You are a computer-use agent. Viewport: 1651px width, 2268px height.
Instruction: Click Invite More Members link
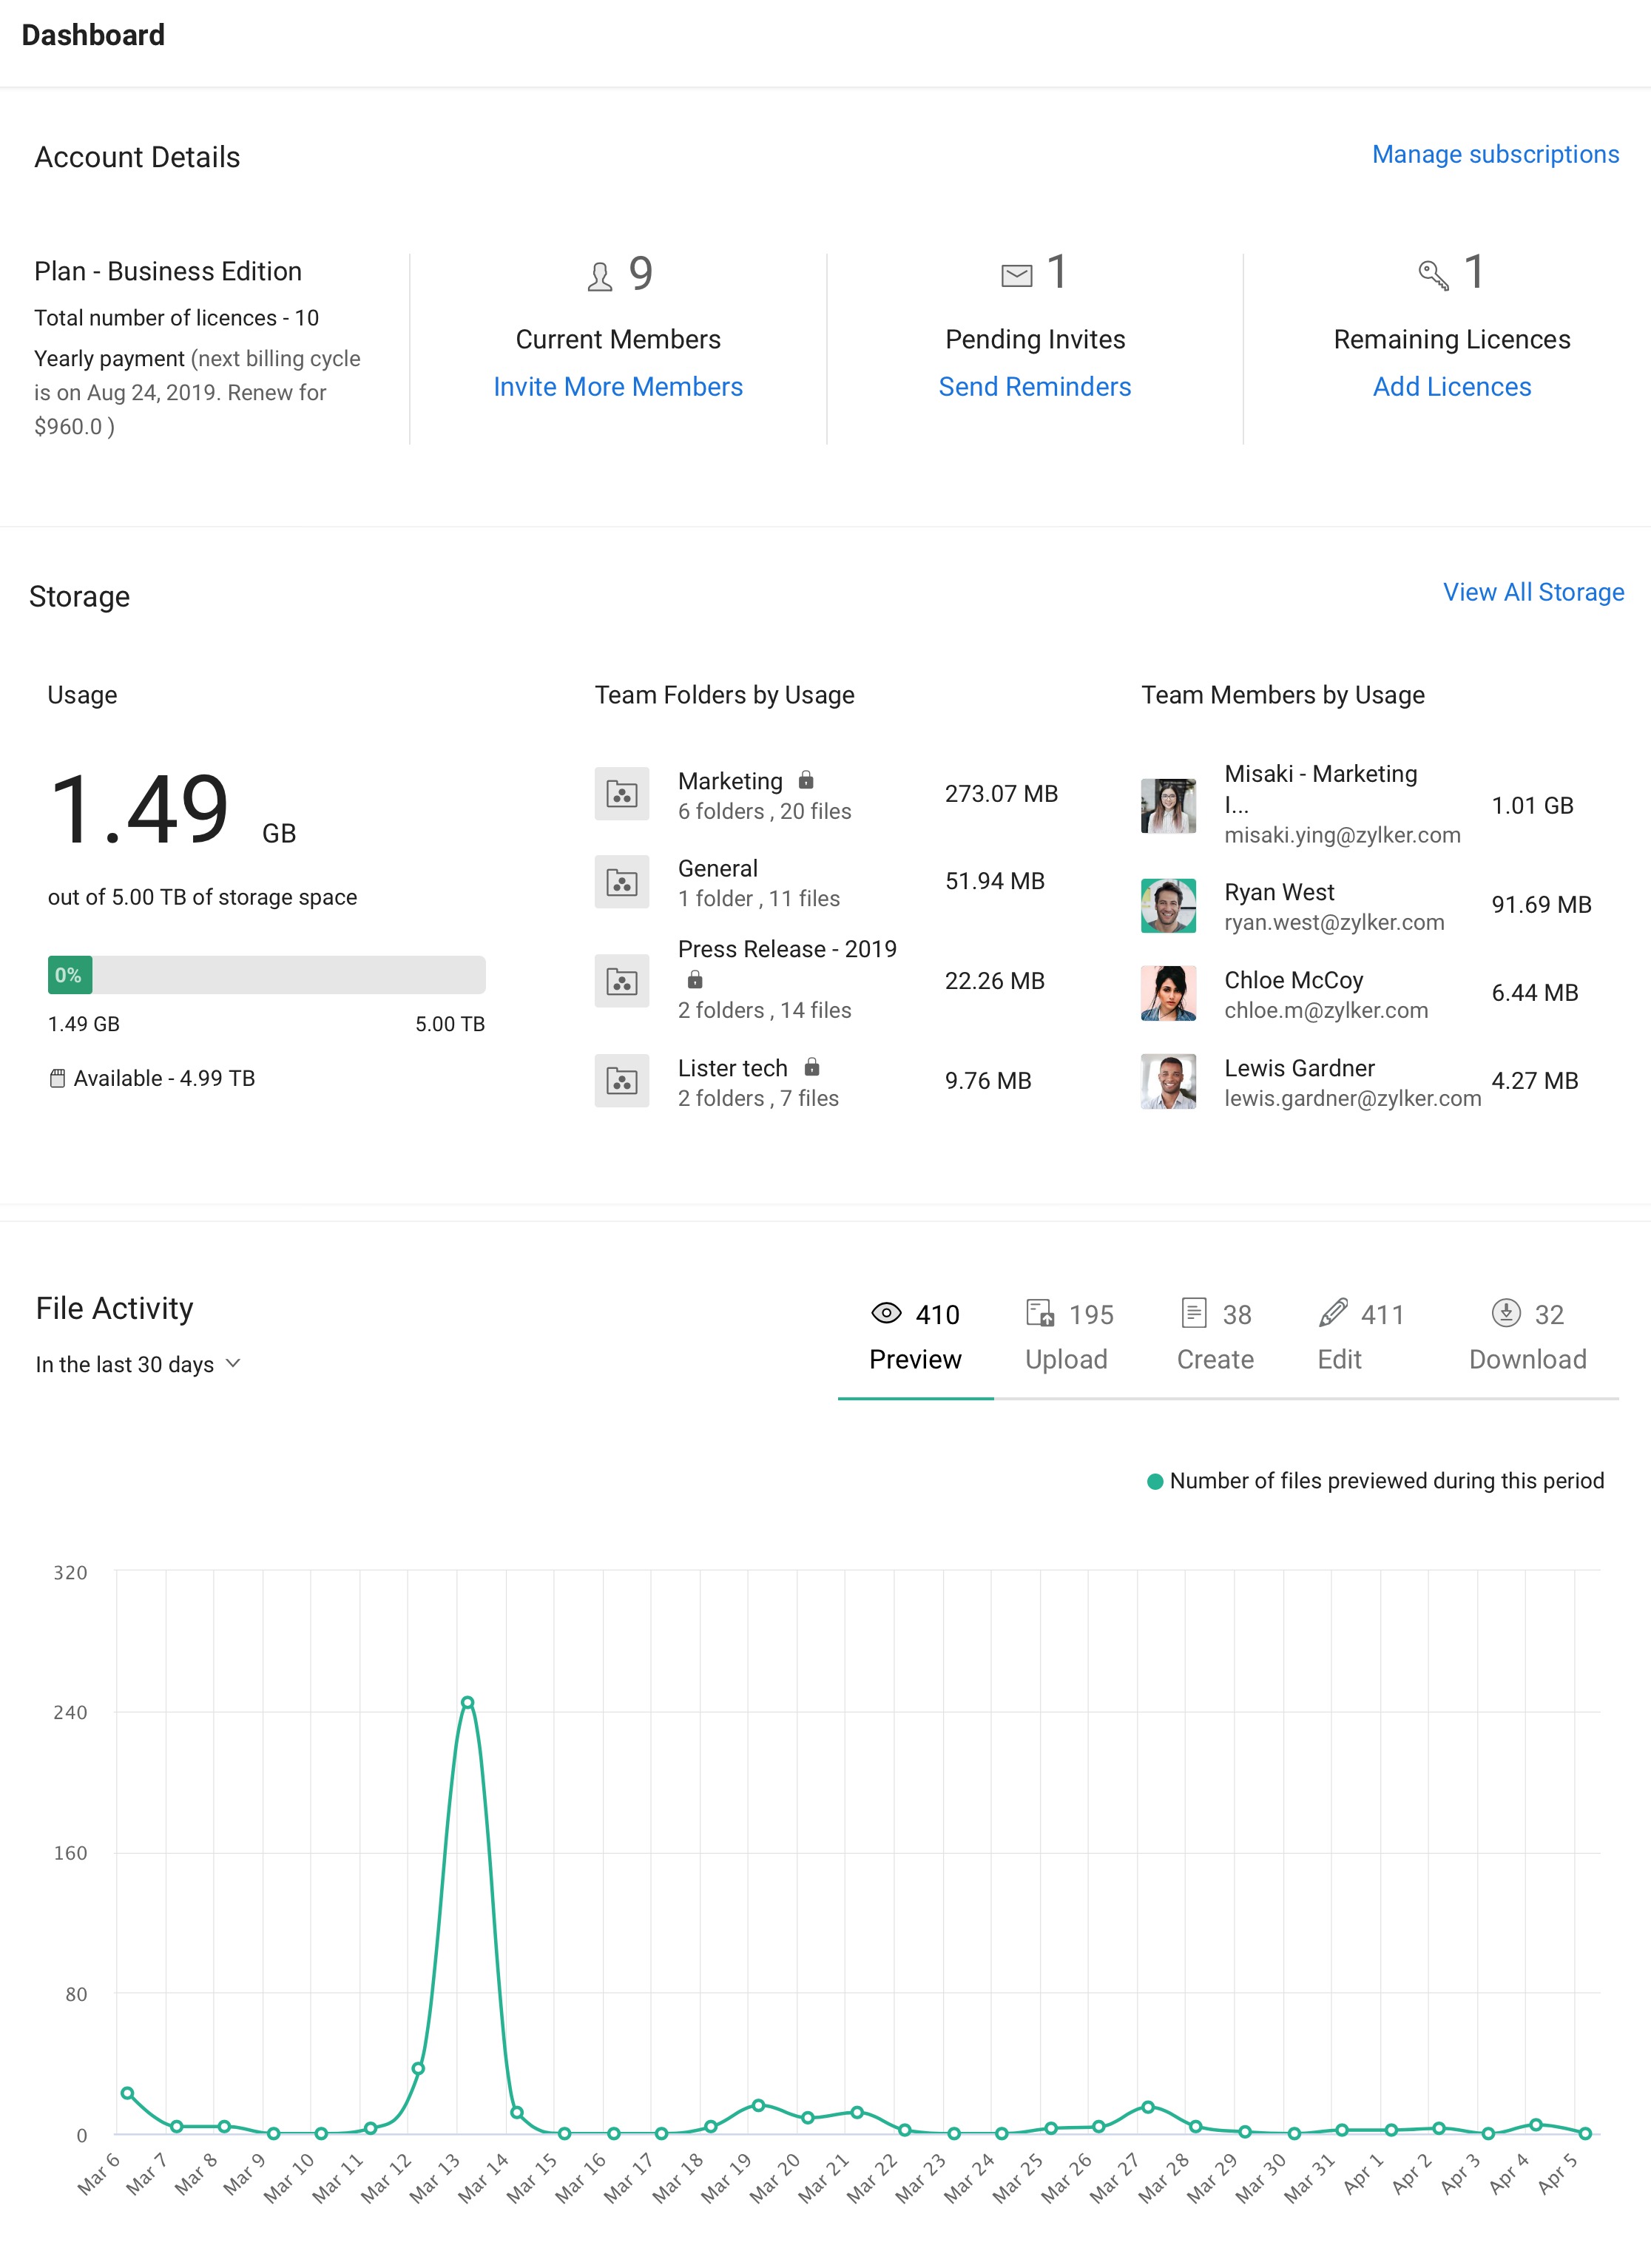pos(618,387)
